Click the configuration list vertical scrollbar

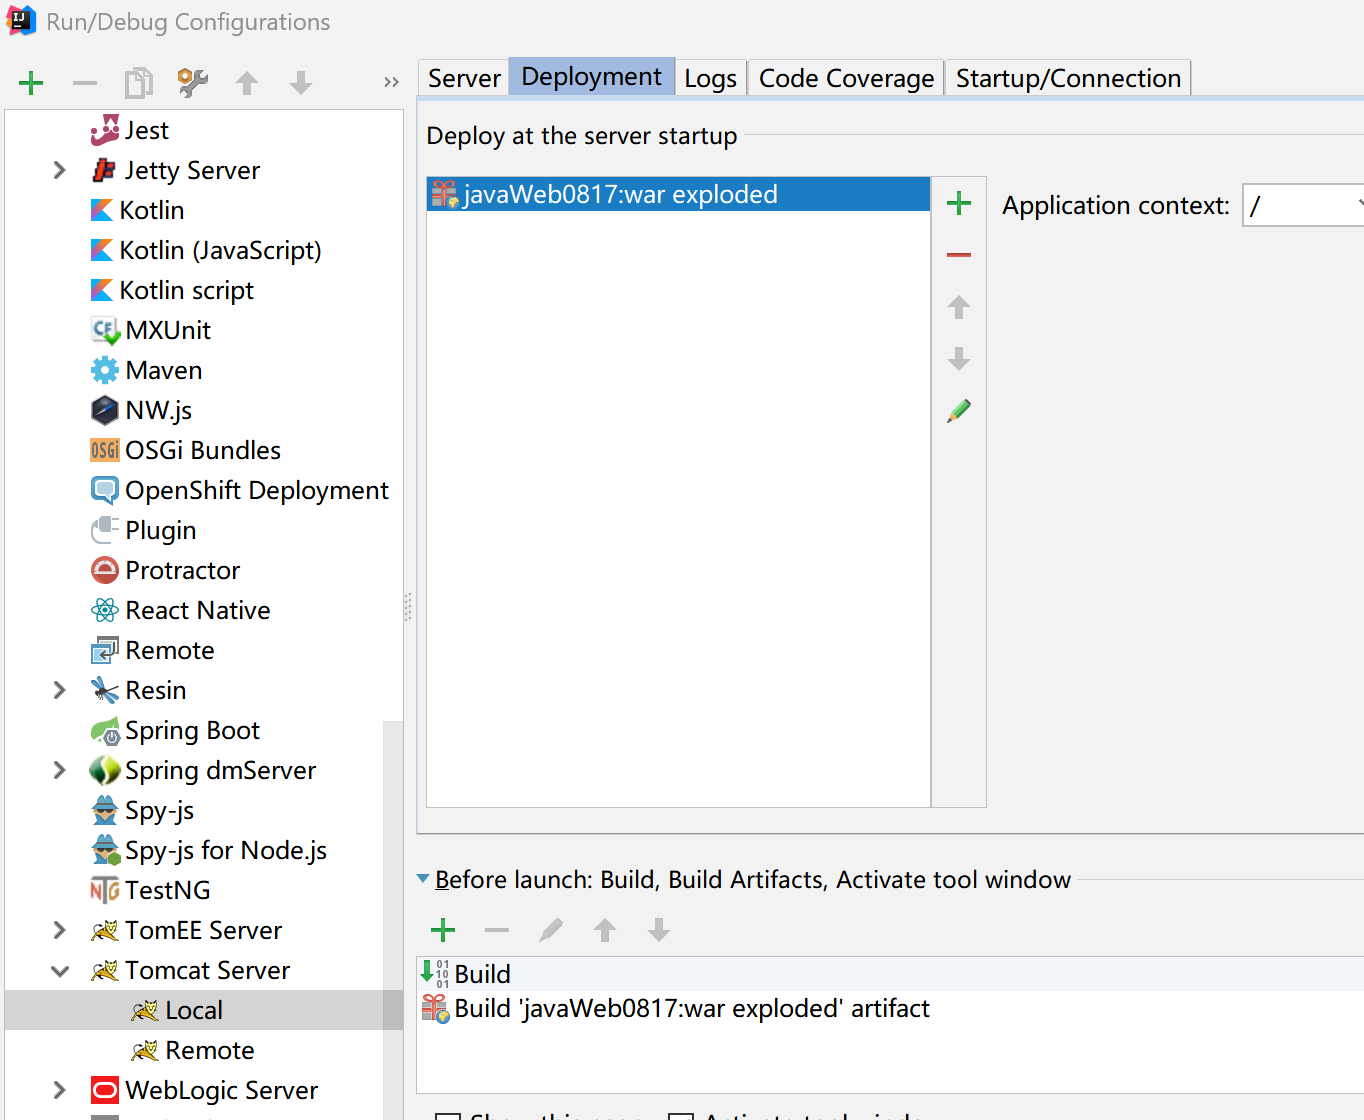393,920
